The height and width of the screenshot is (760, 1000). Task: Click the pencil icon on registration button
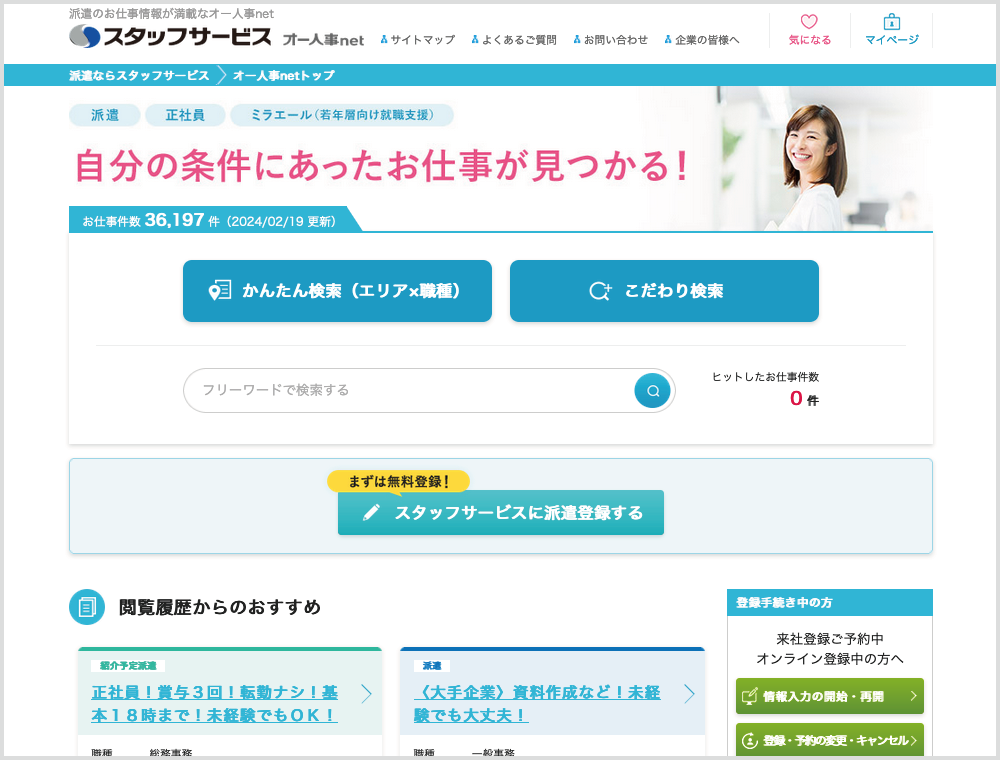pos(371,513)
